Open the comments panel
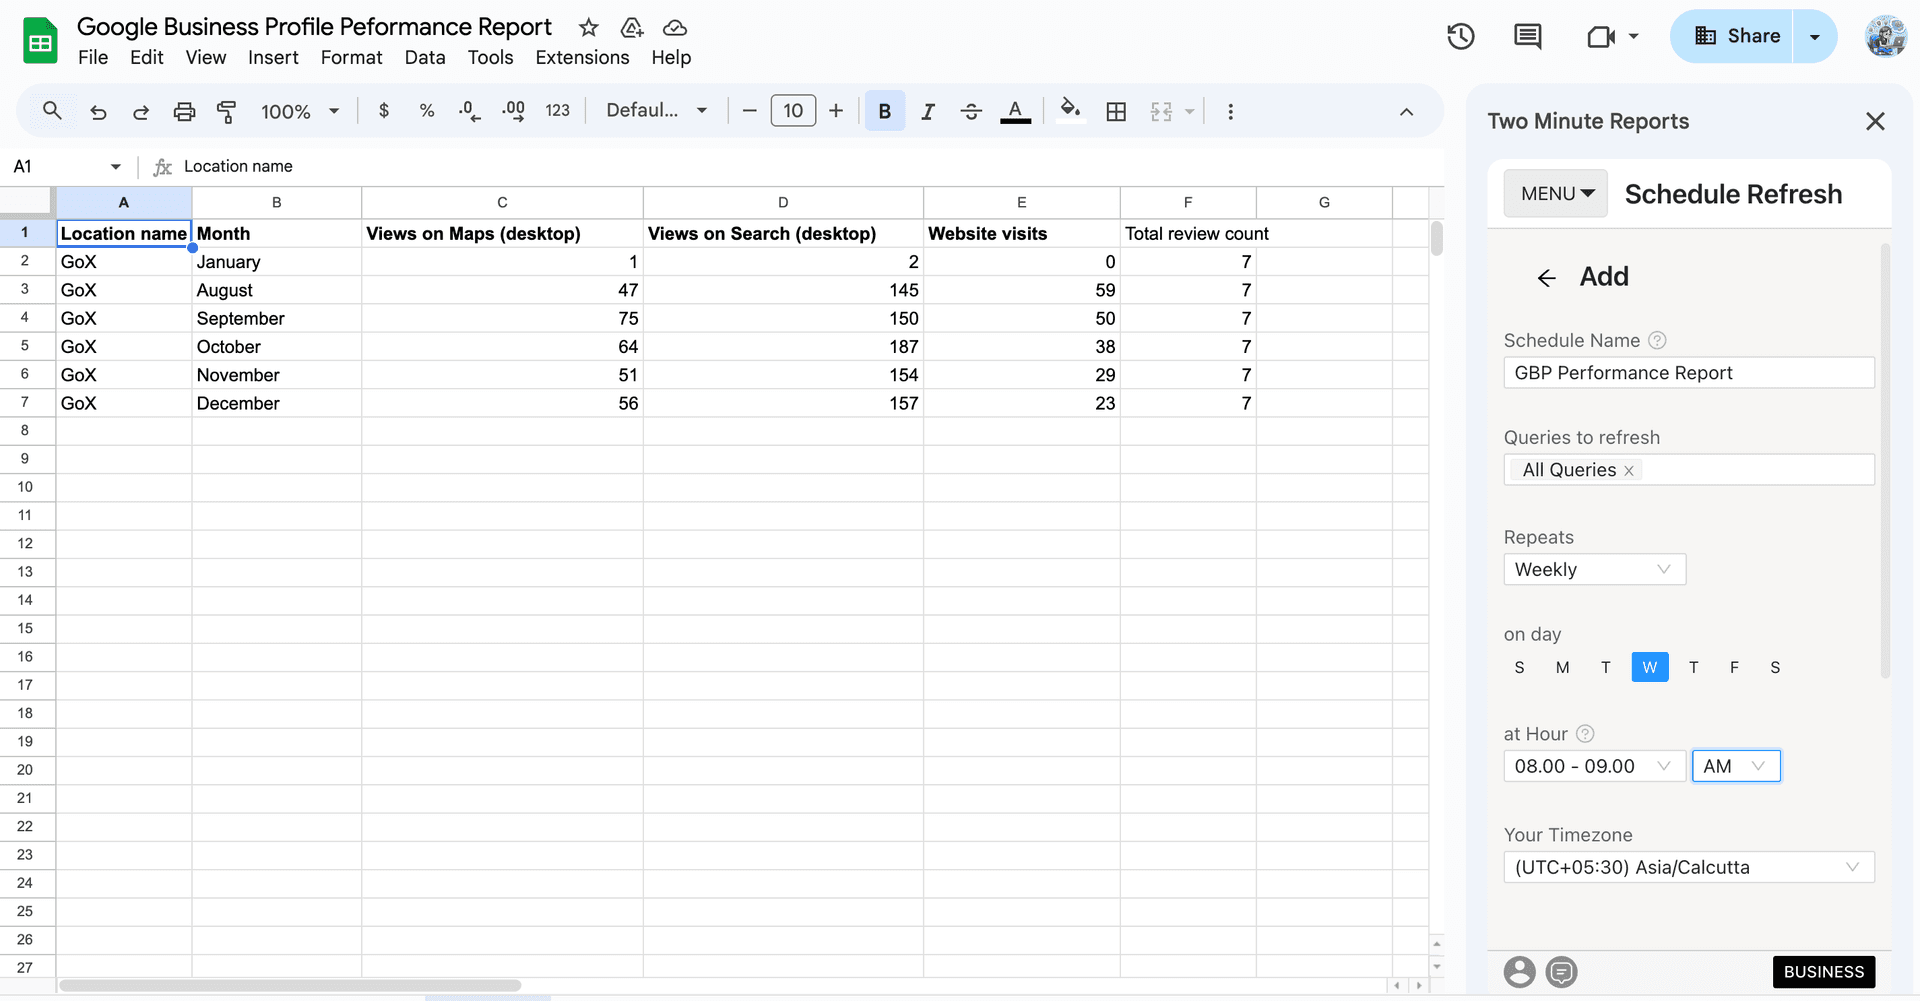Image resolution: width=1920 pixels, height=1001 pixels. tap(1527, 36)
